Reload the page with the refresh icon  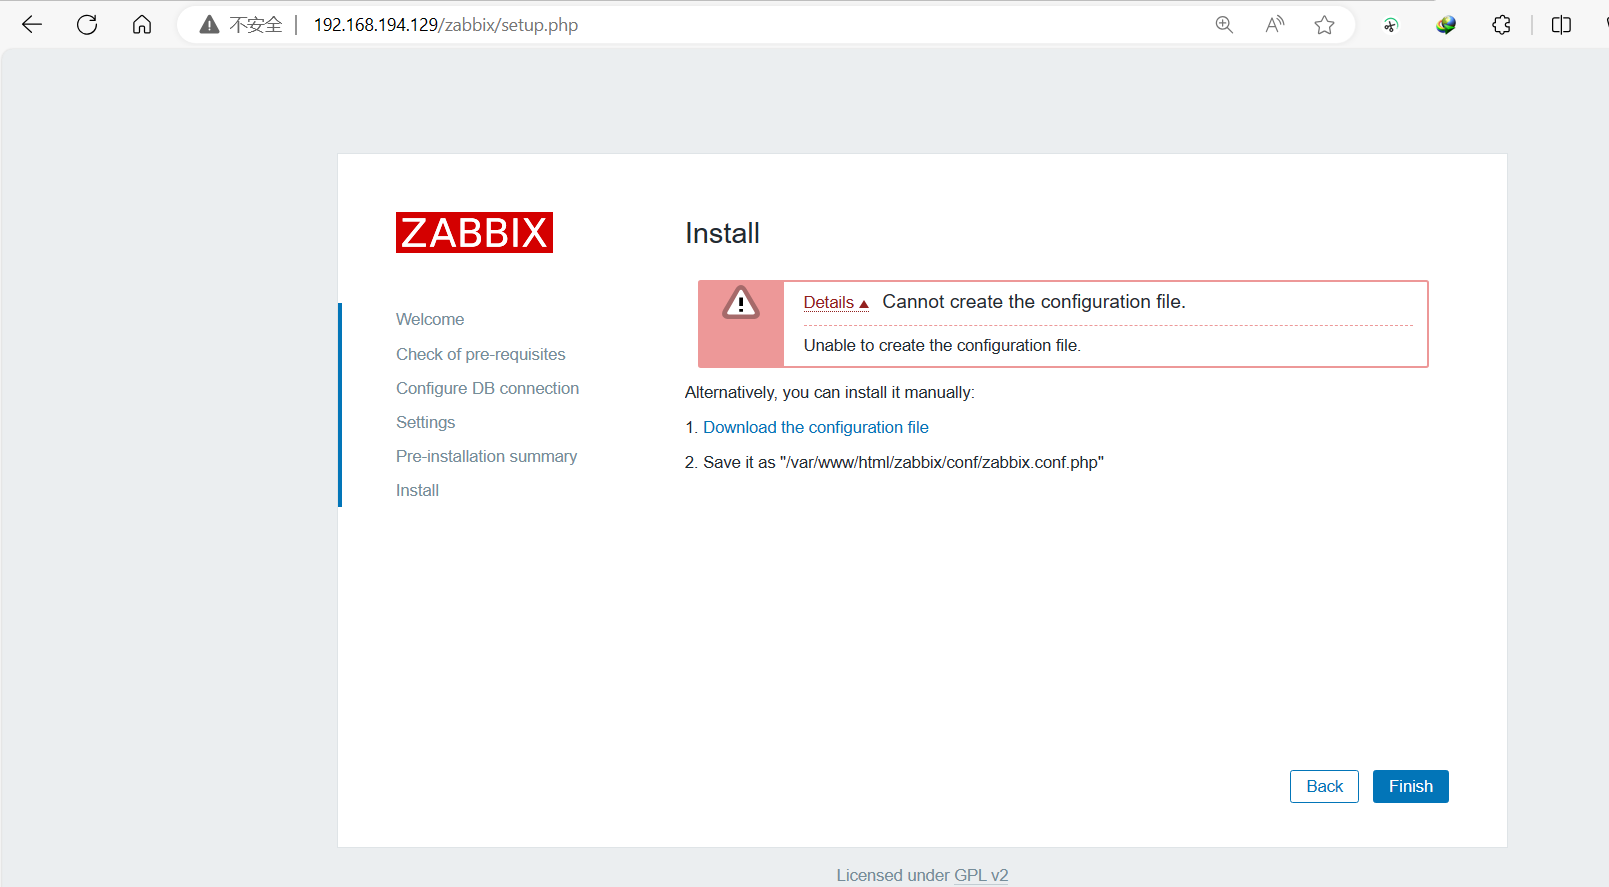point(87,25)
